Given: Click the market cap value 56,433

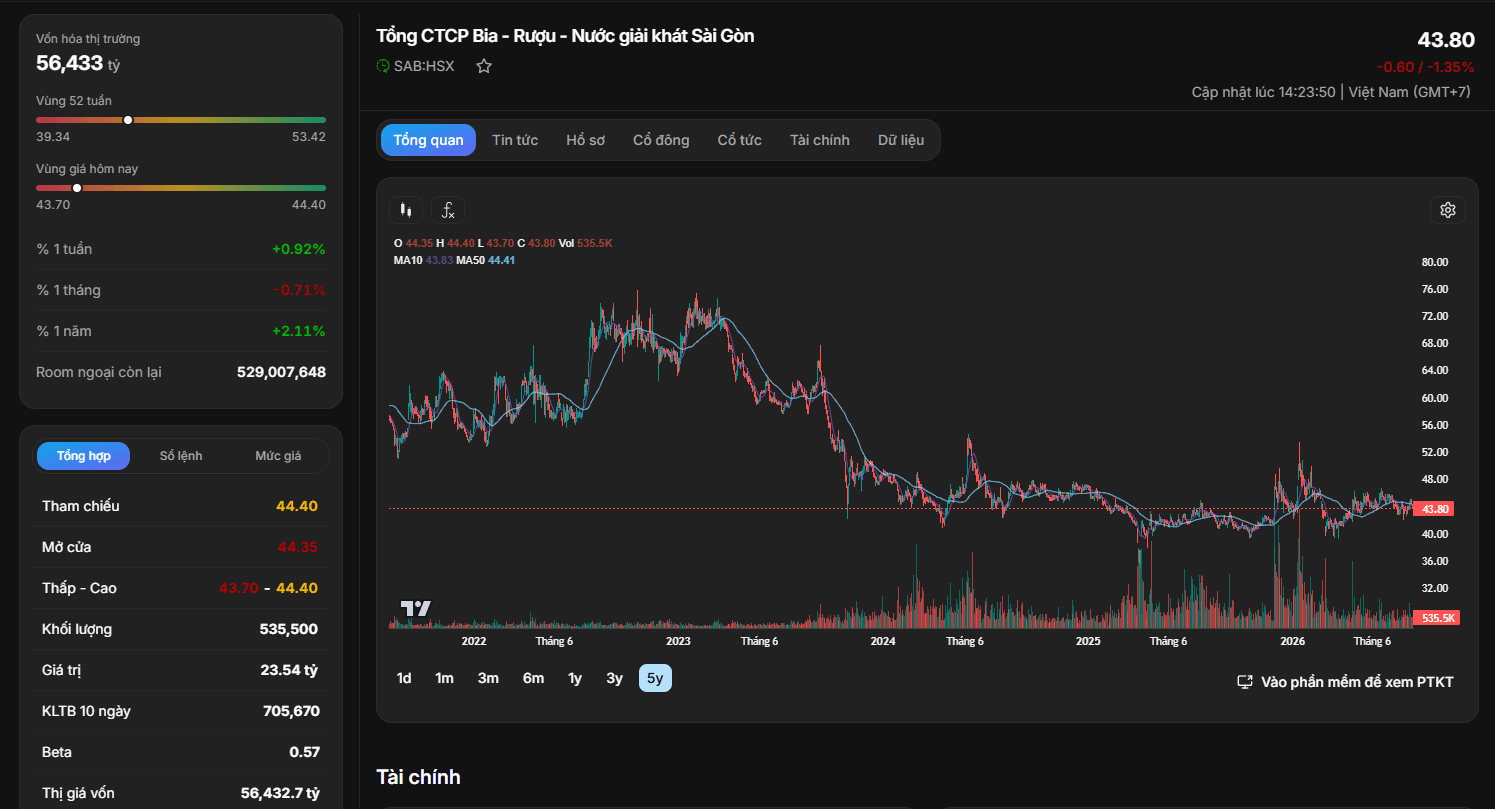Looking at the screenshot, I should [x=70, y=63].
